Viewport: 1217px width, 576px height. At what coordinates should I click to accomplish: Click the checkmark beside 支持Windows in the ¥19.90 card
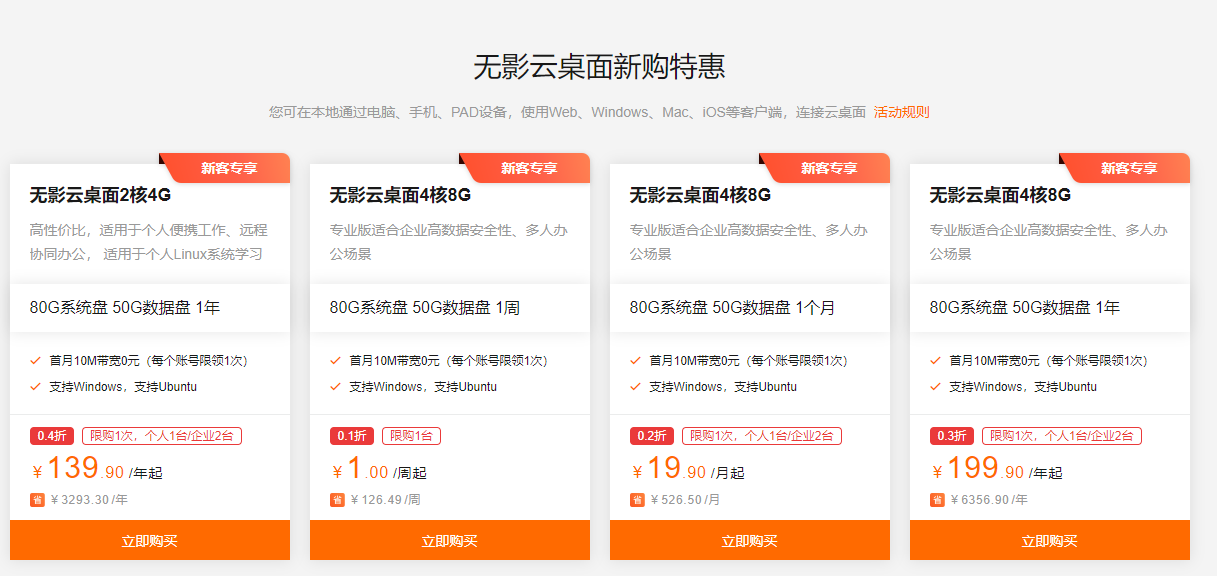click(635, 386)
